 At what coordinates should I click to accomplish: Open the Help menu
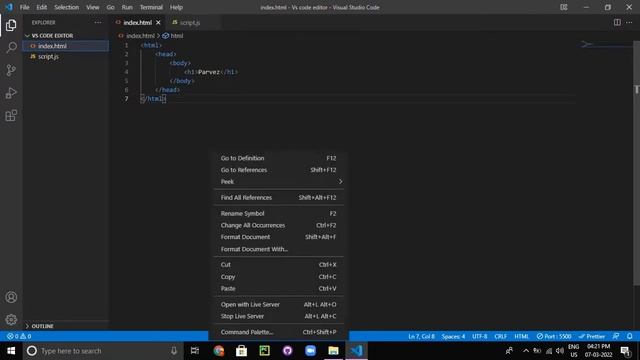point(176,7)
